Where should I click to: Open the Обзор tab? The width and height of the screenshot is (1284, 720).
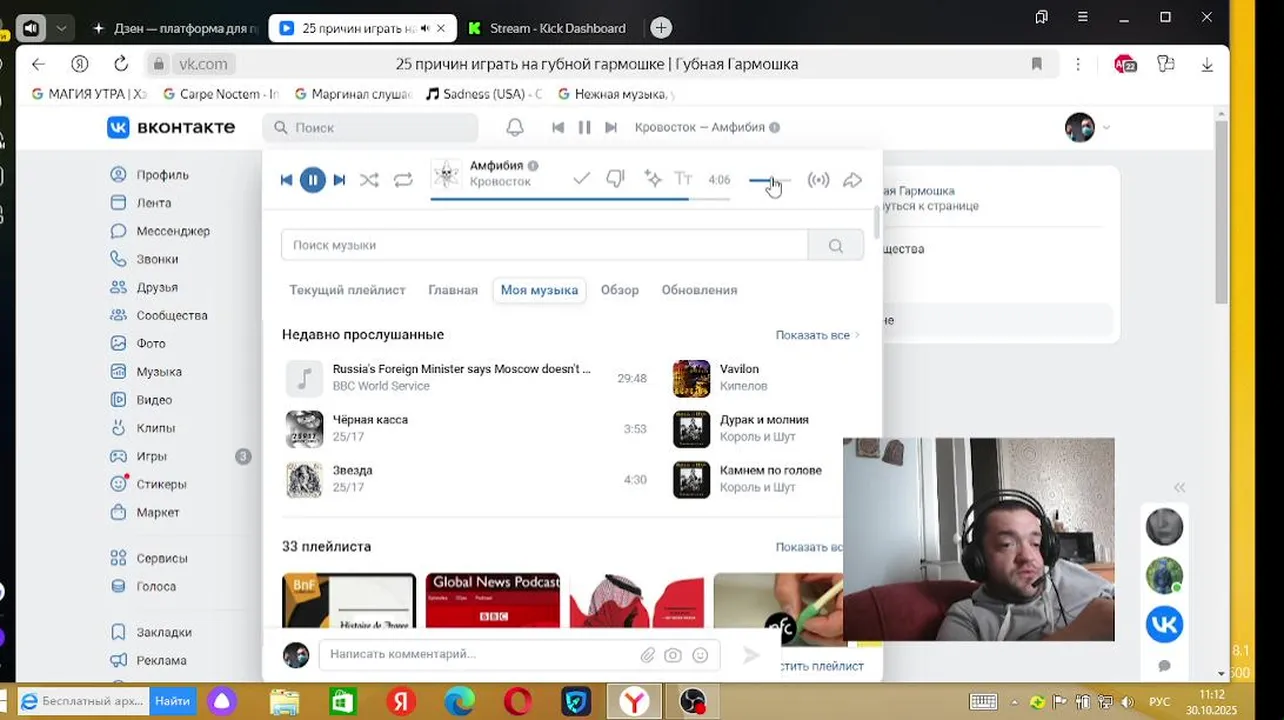pos(620,290)
